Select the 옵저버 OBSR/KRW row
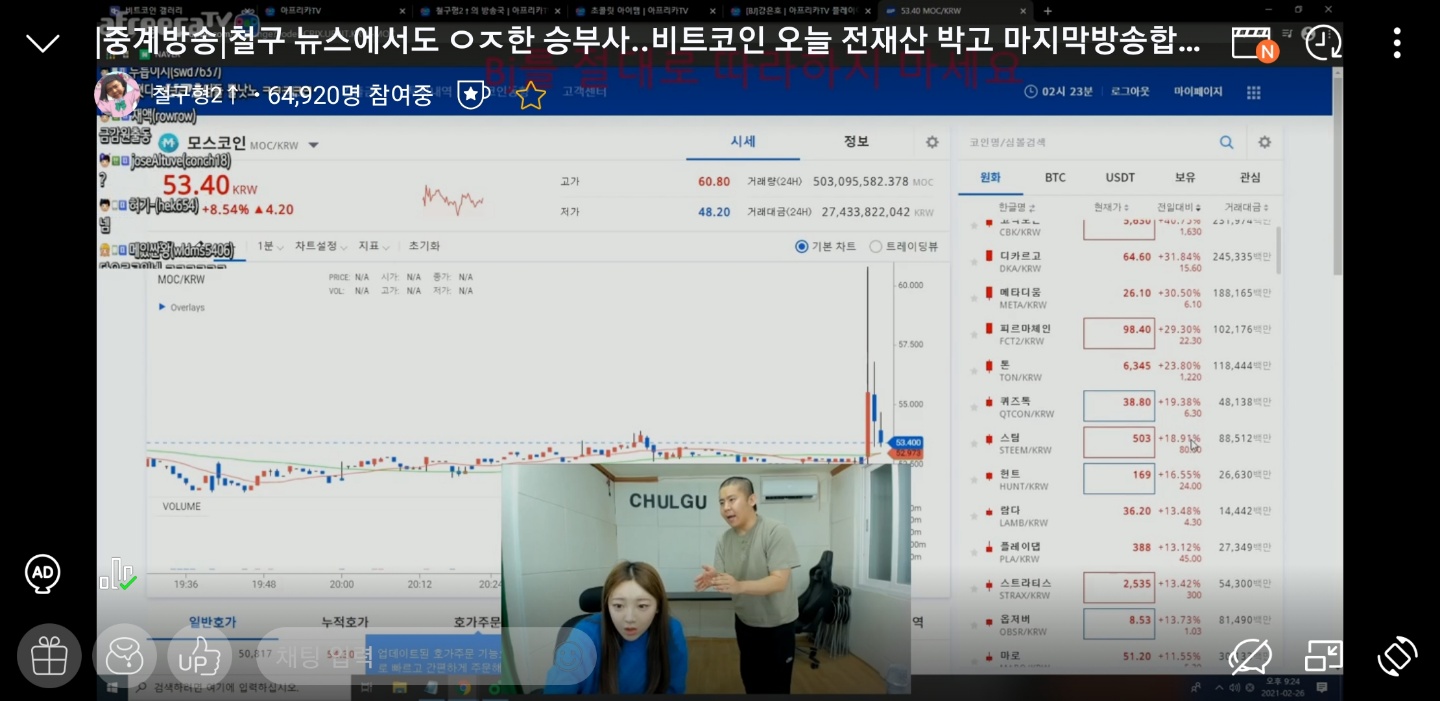Viewport: 1440px width, 701px height. tap(1120, 625)
